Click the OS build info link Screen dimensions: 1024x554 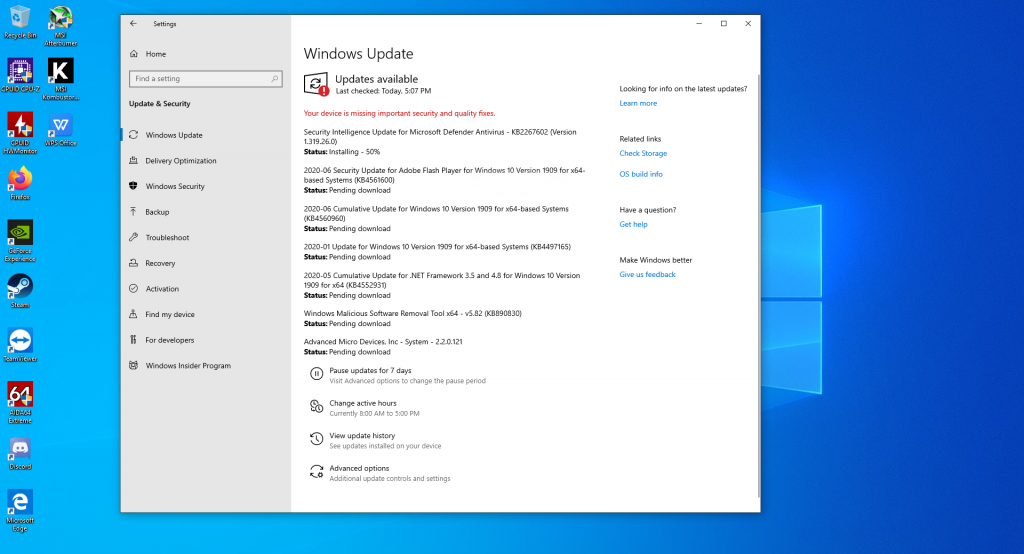tap(640, 174)
